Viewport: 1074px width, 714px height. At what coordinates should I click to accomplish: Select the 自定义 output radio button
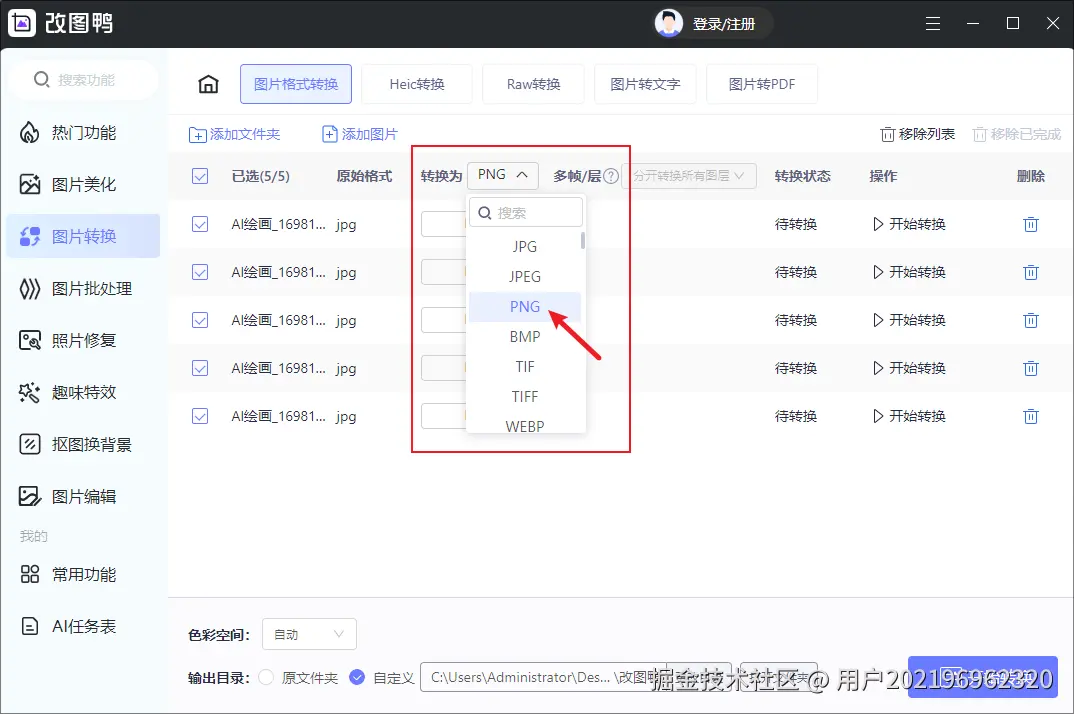pyautogui.click(x=357, y=677)
